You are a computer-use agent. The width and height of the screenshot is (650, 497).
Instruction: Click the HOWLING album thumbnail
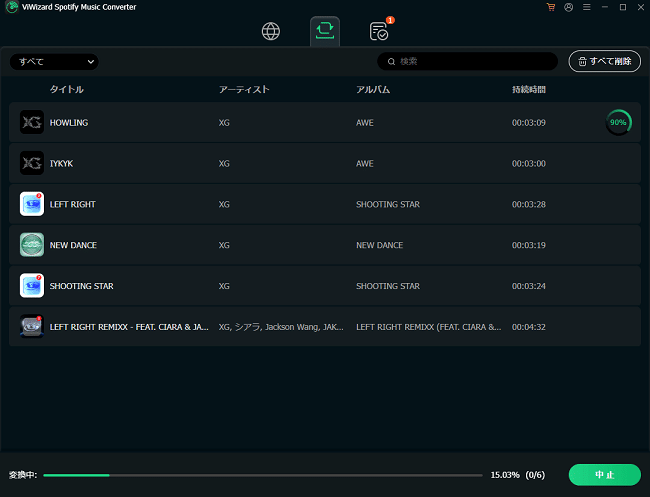[32, 122]
